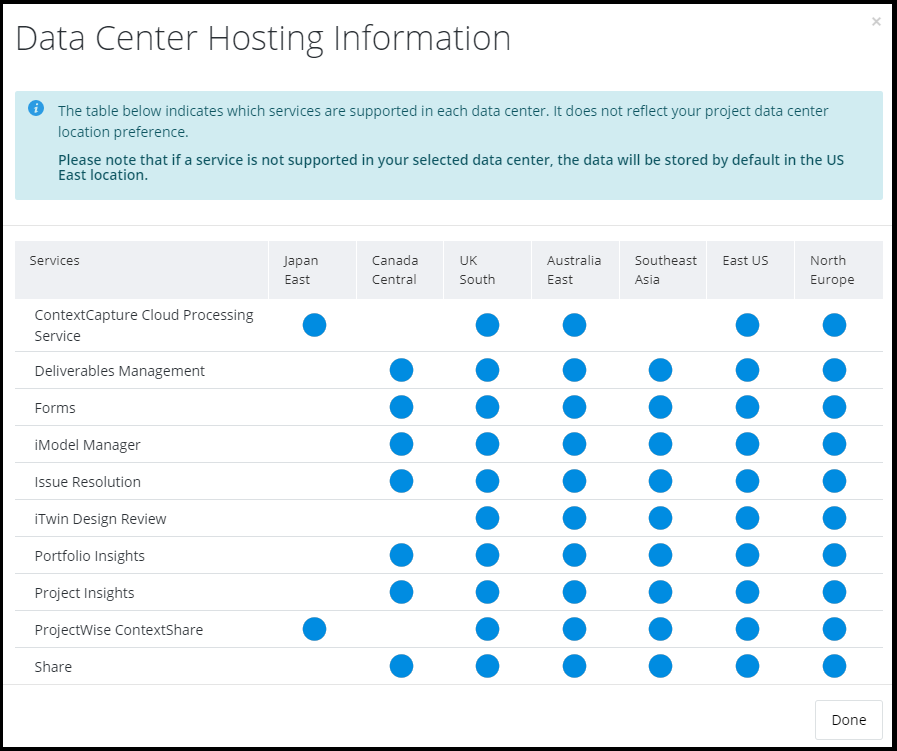Select the Deliverables Management row label
Image resolution: width=897 pixels, height=751 pixels.
click(120, 371)
